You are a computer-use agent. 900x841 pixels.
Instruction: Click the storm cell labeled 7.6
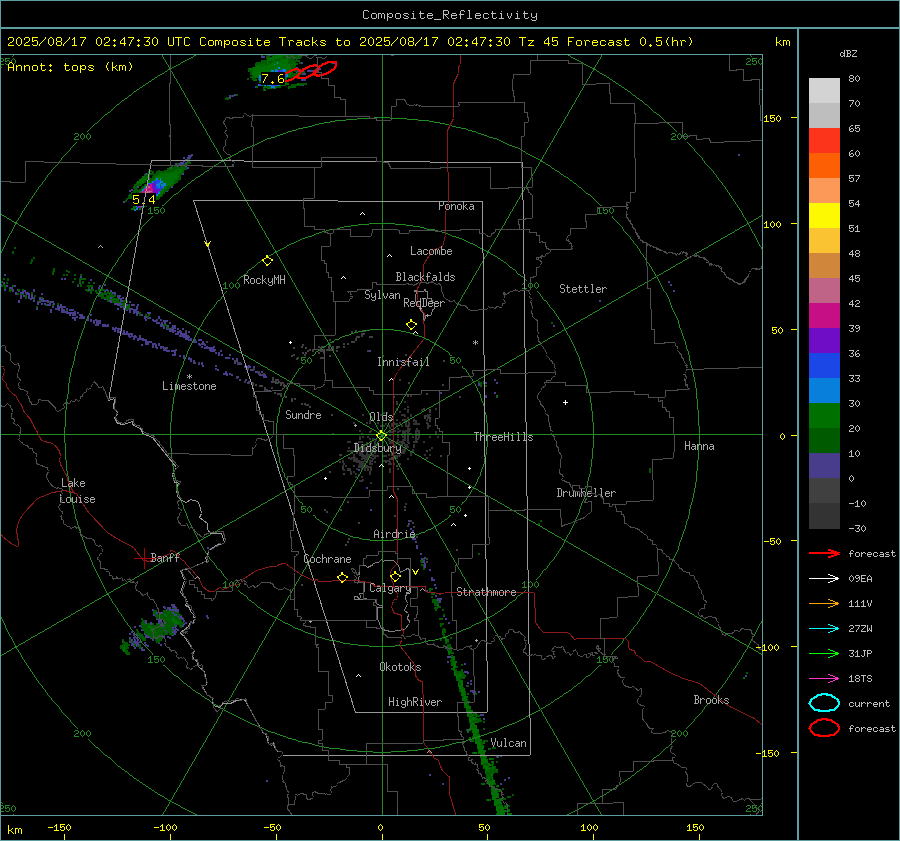274,73
